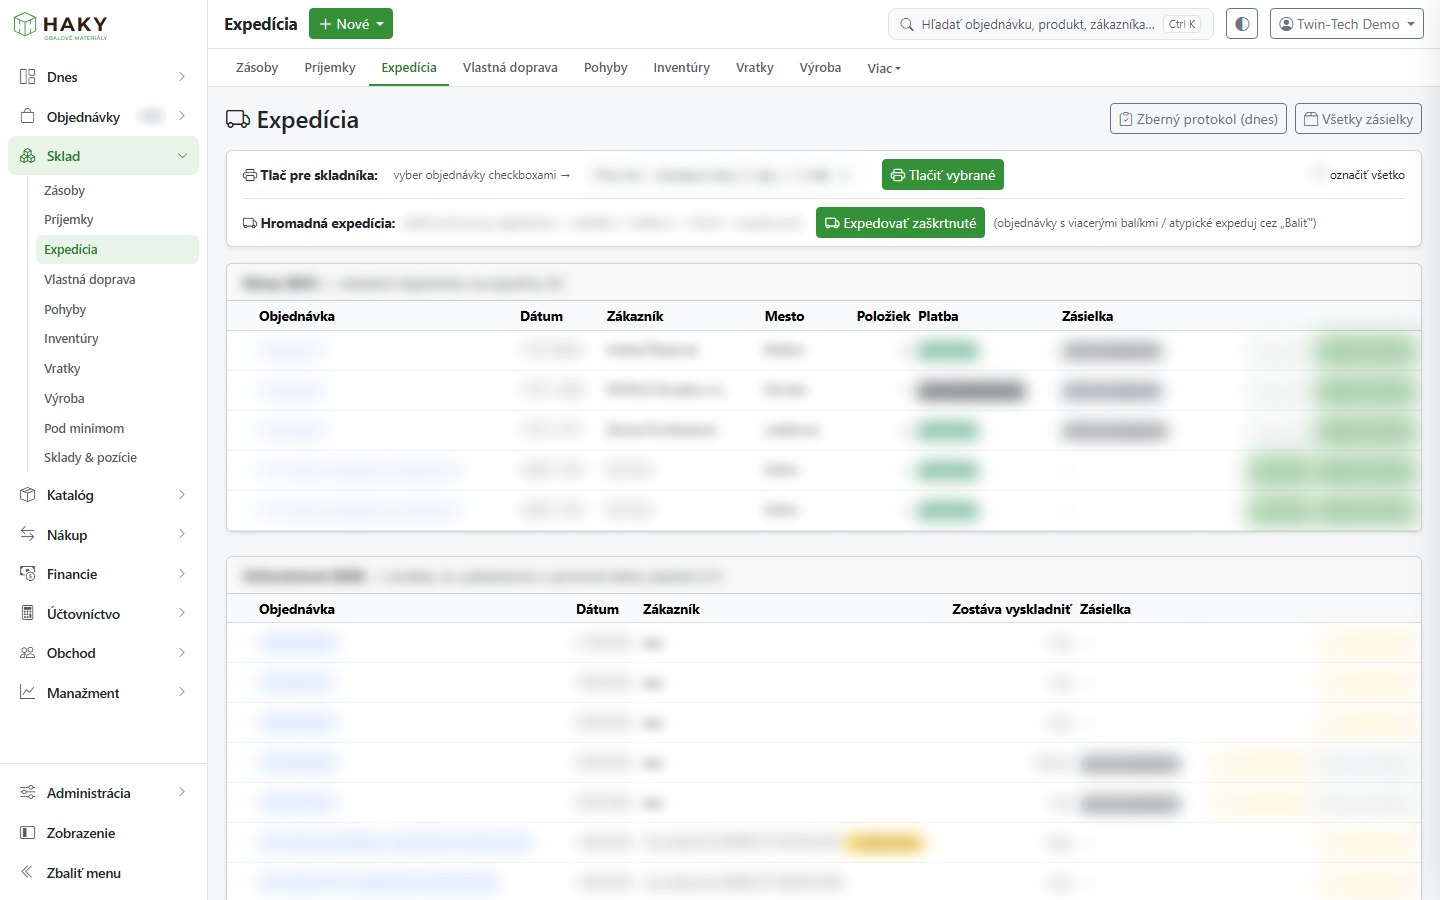The height and width of the screenshot is (900, 1440).
Task: Expand the 'Viac' menu in tab bar
Action: [x=884, y=68]
